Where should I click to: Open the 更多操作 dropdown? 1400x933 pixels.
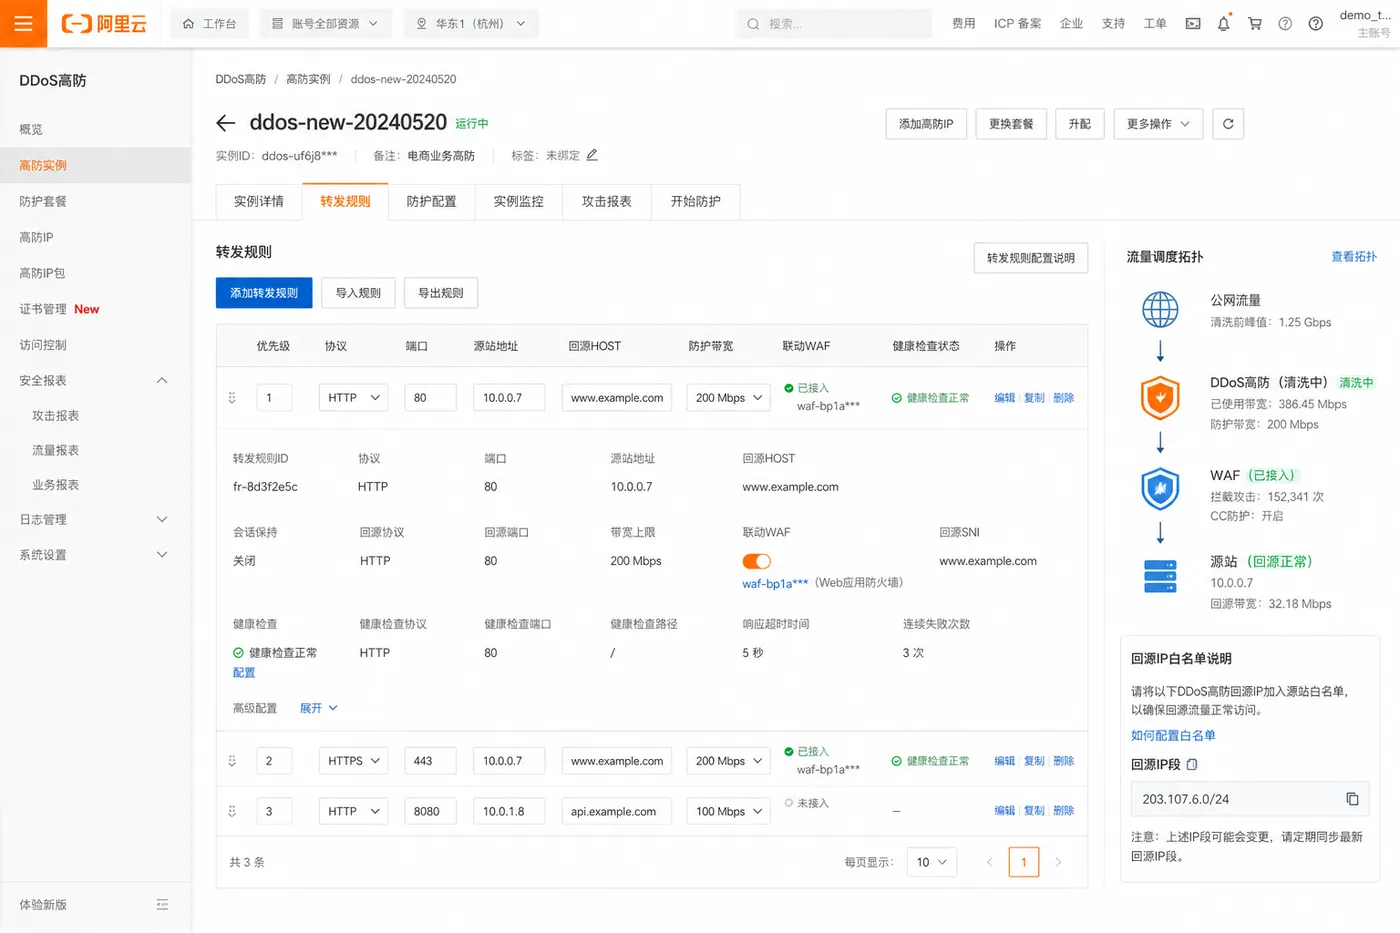pyautogui.click(x=1158, y=124)
